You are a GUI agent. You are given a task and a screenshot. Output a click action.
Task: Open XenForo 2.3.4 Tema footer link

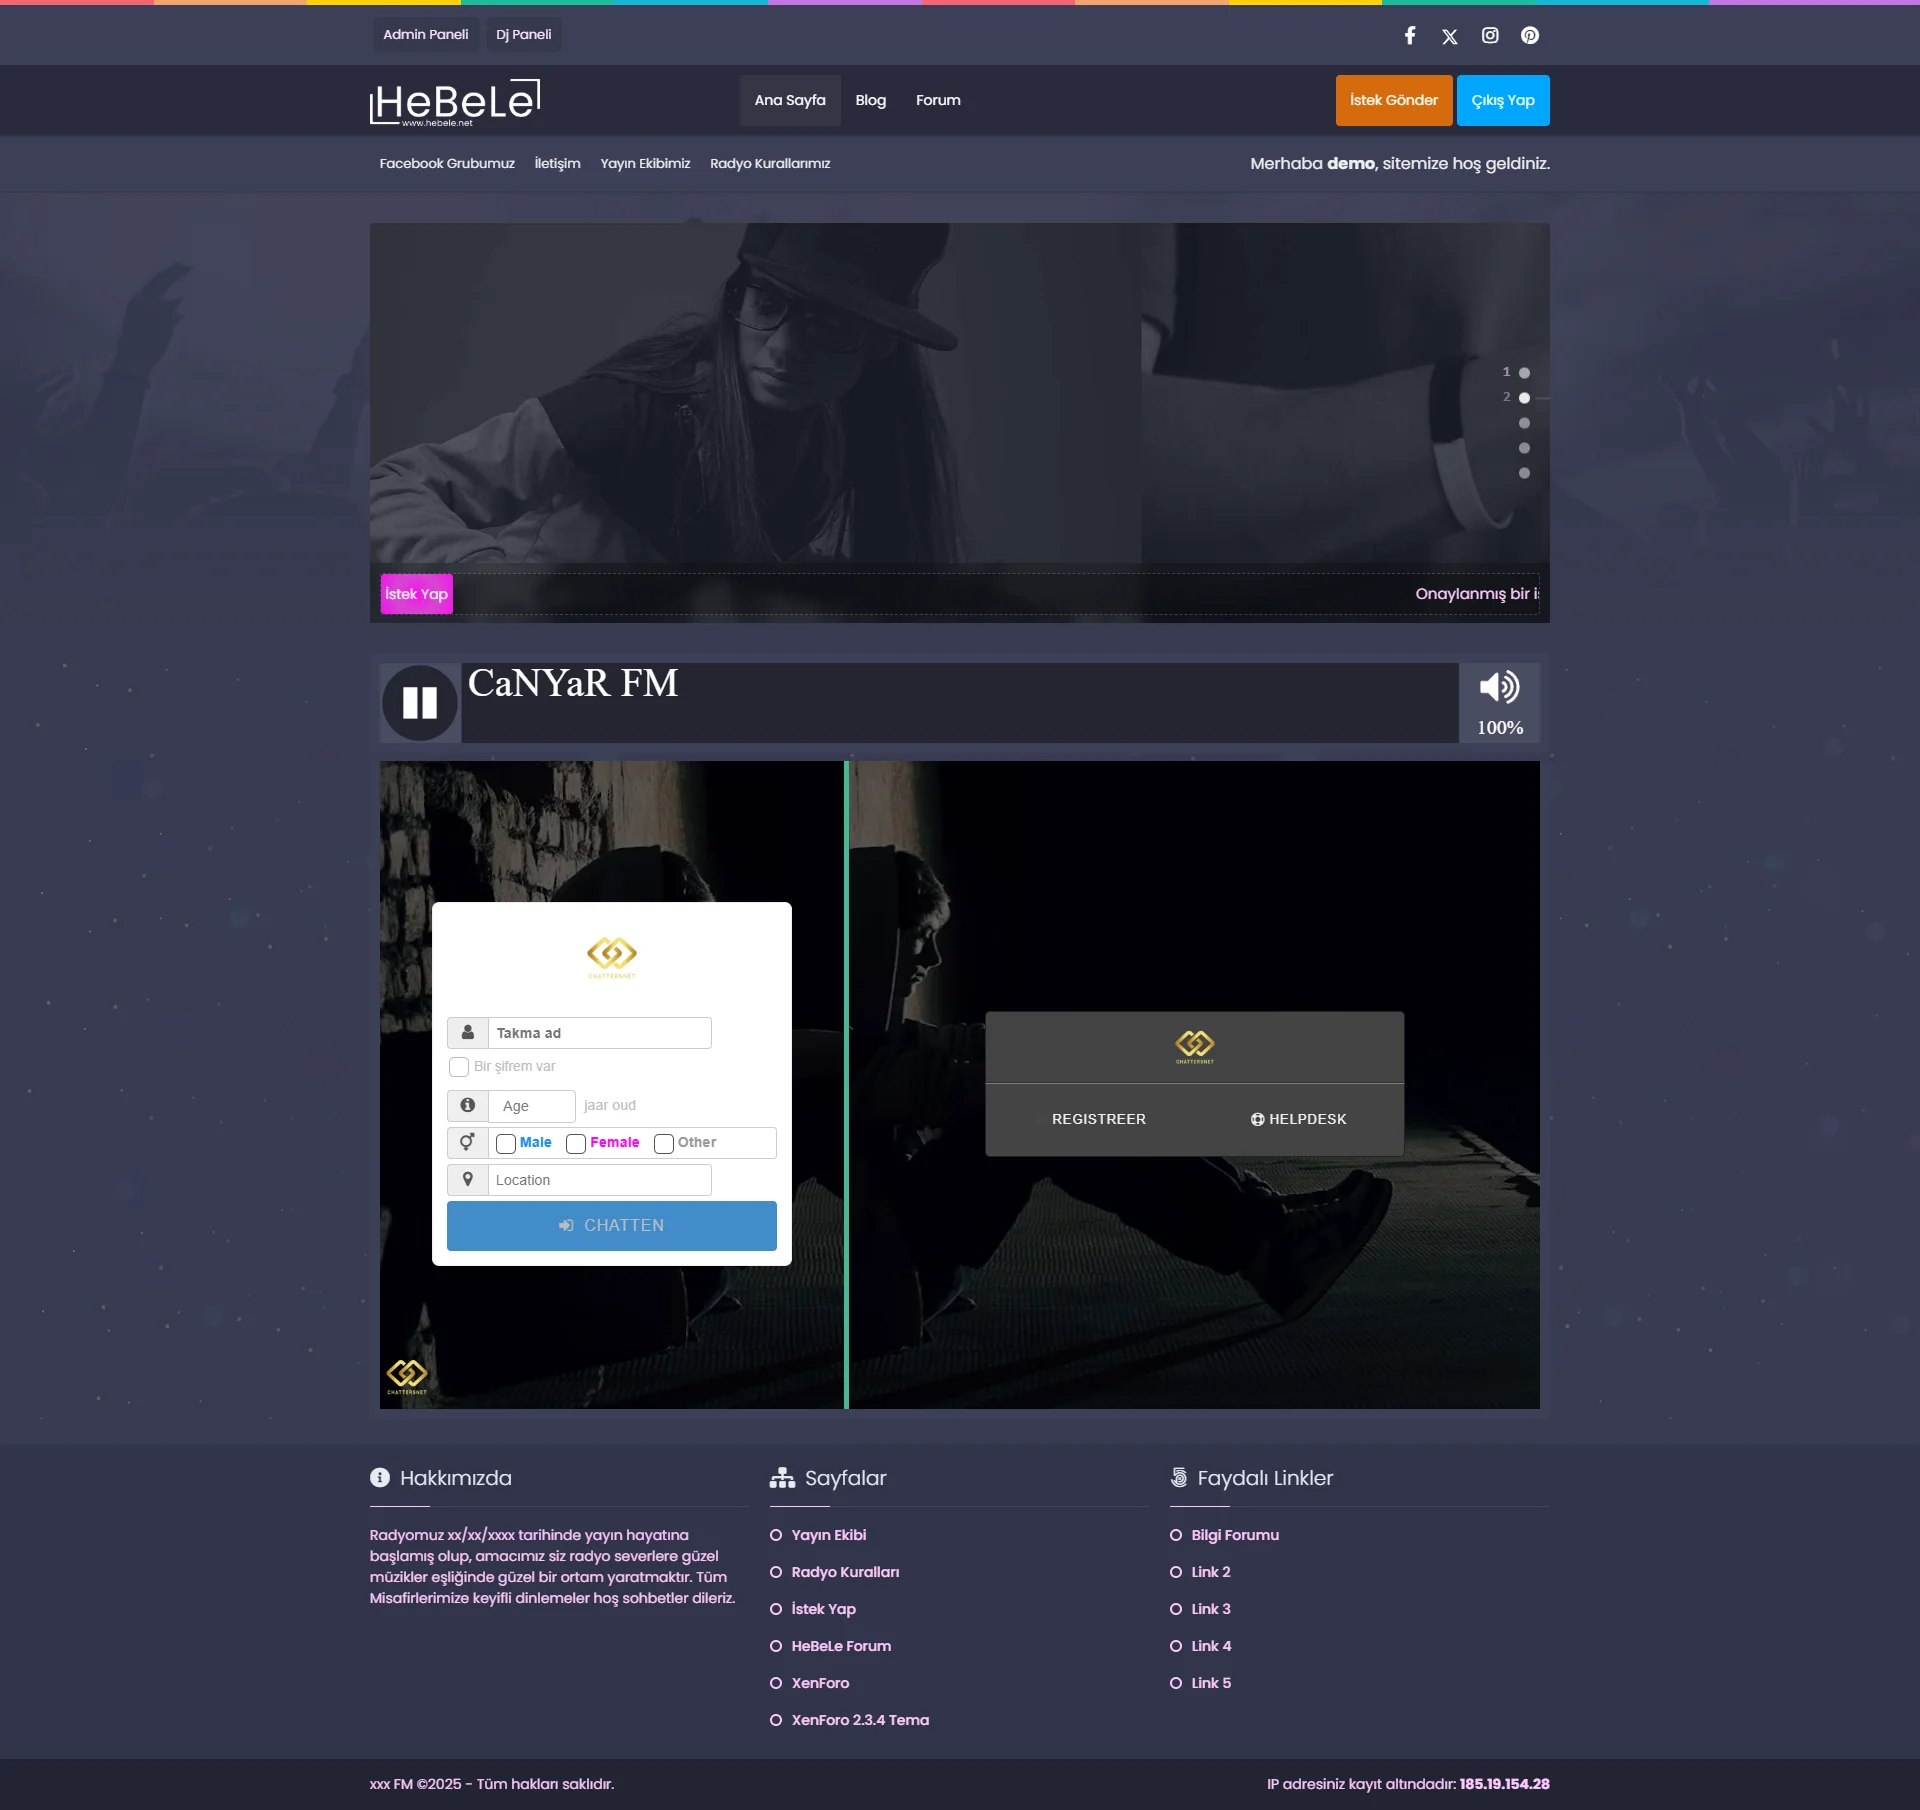coord(860,1720)
